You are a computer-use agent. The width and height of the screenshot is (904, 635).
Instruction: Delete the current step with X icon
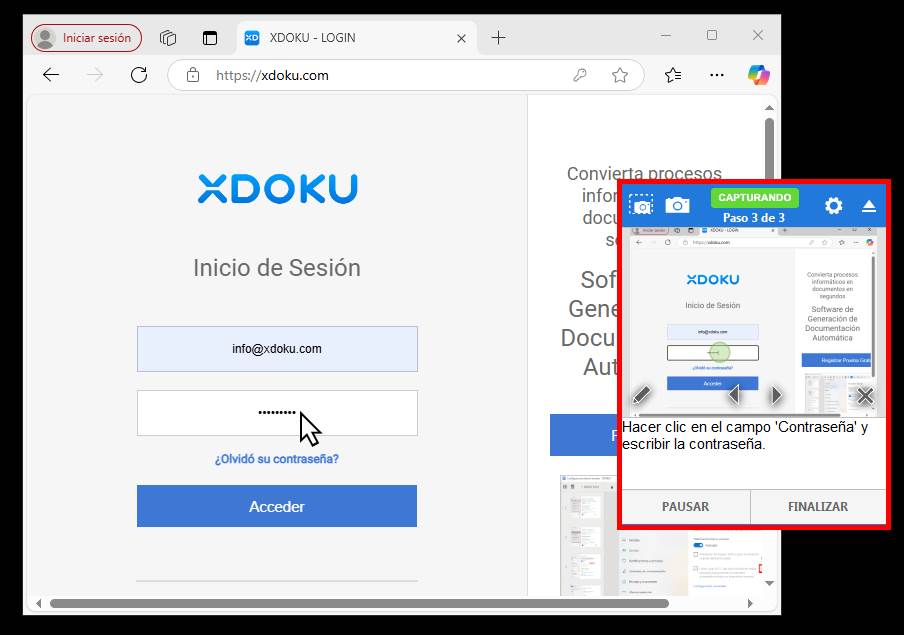click(x=865, y=396)
